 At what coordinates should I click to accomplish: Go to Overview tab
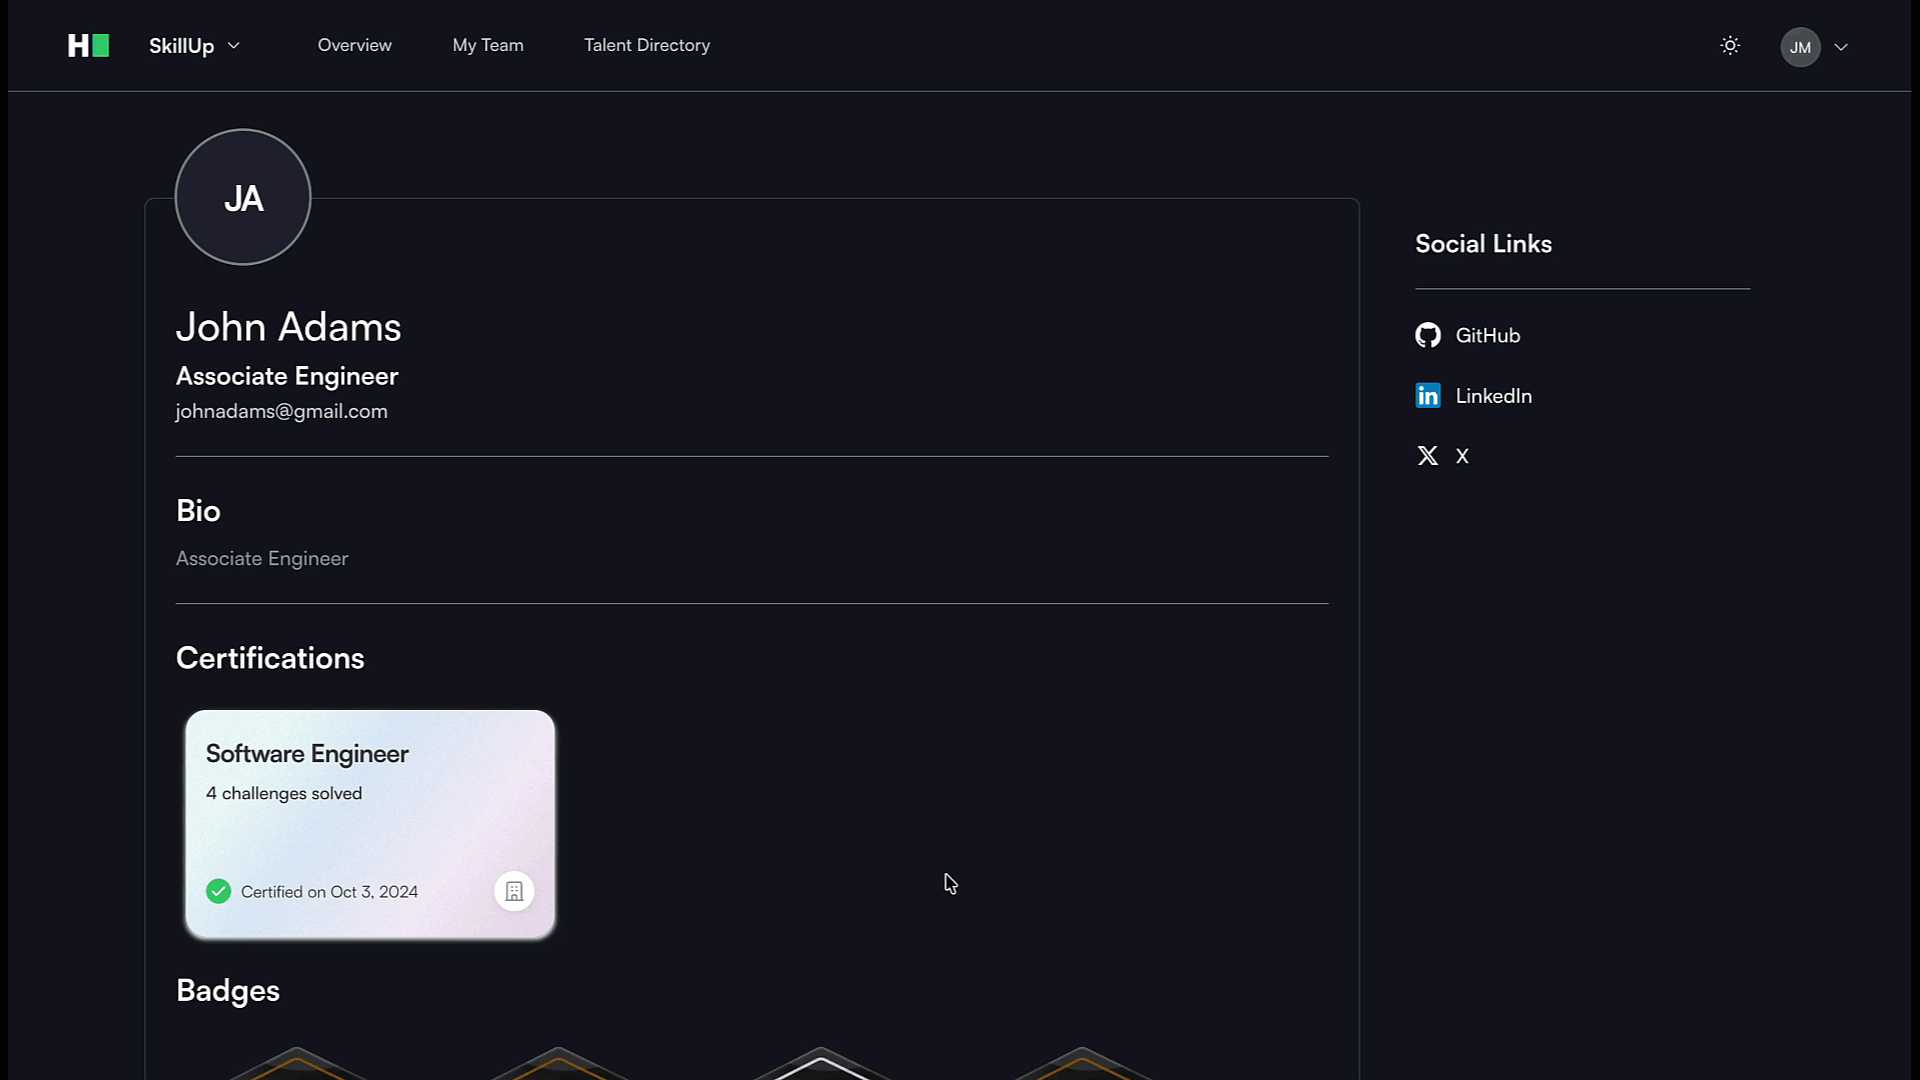354,45
